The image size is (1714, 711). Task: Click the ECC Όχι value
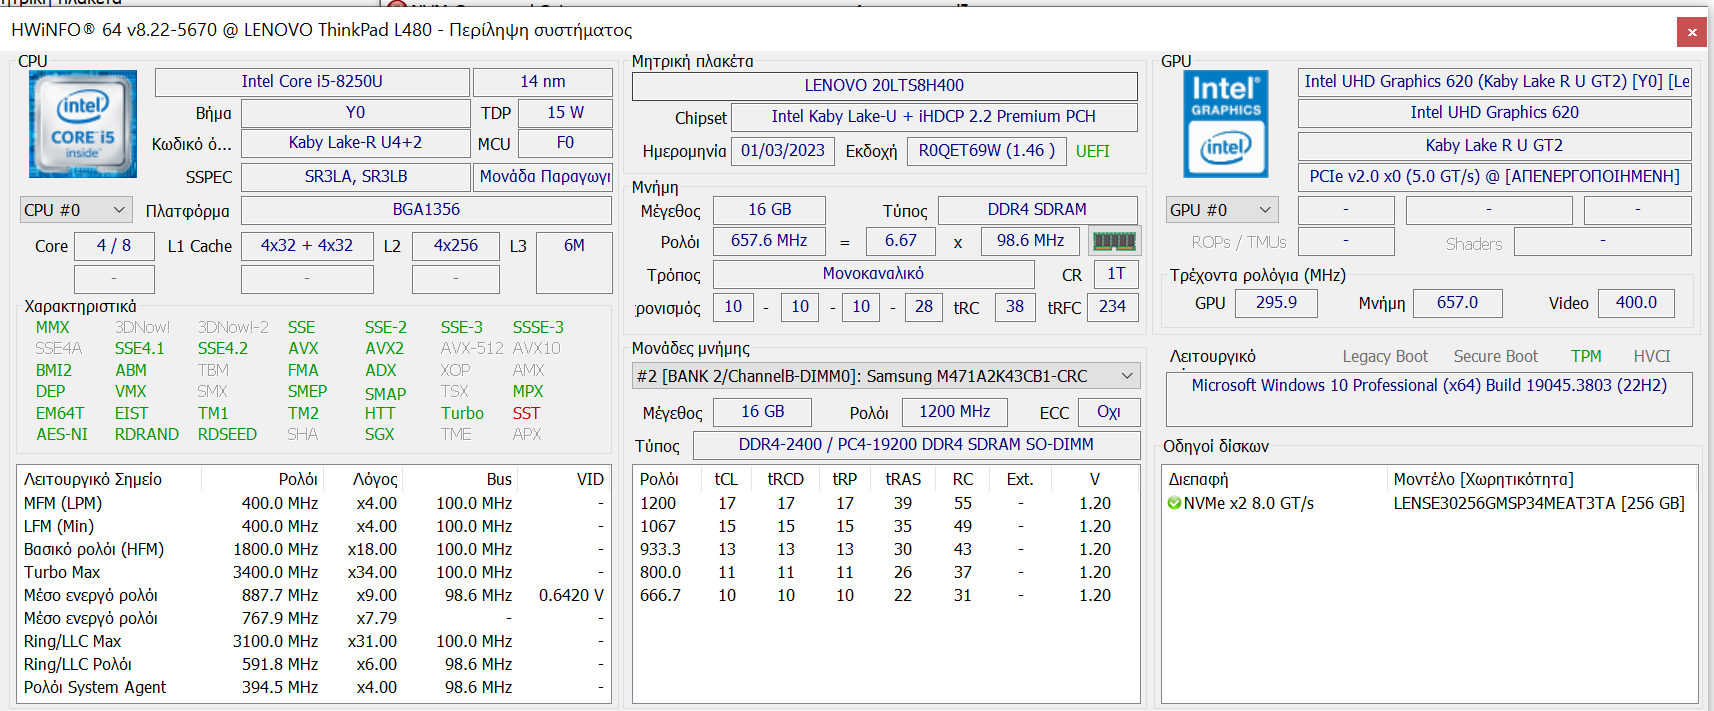click(1108, 412)
